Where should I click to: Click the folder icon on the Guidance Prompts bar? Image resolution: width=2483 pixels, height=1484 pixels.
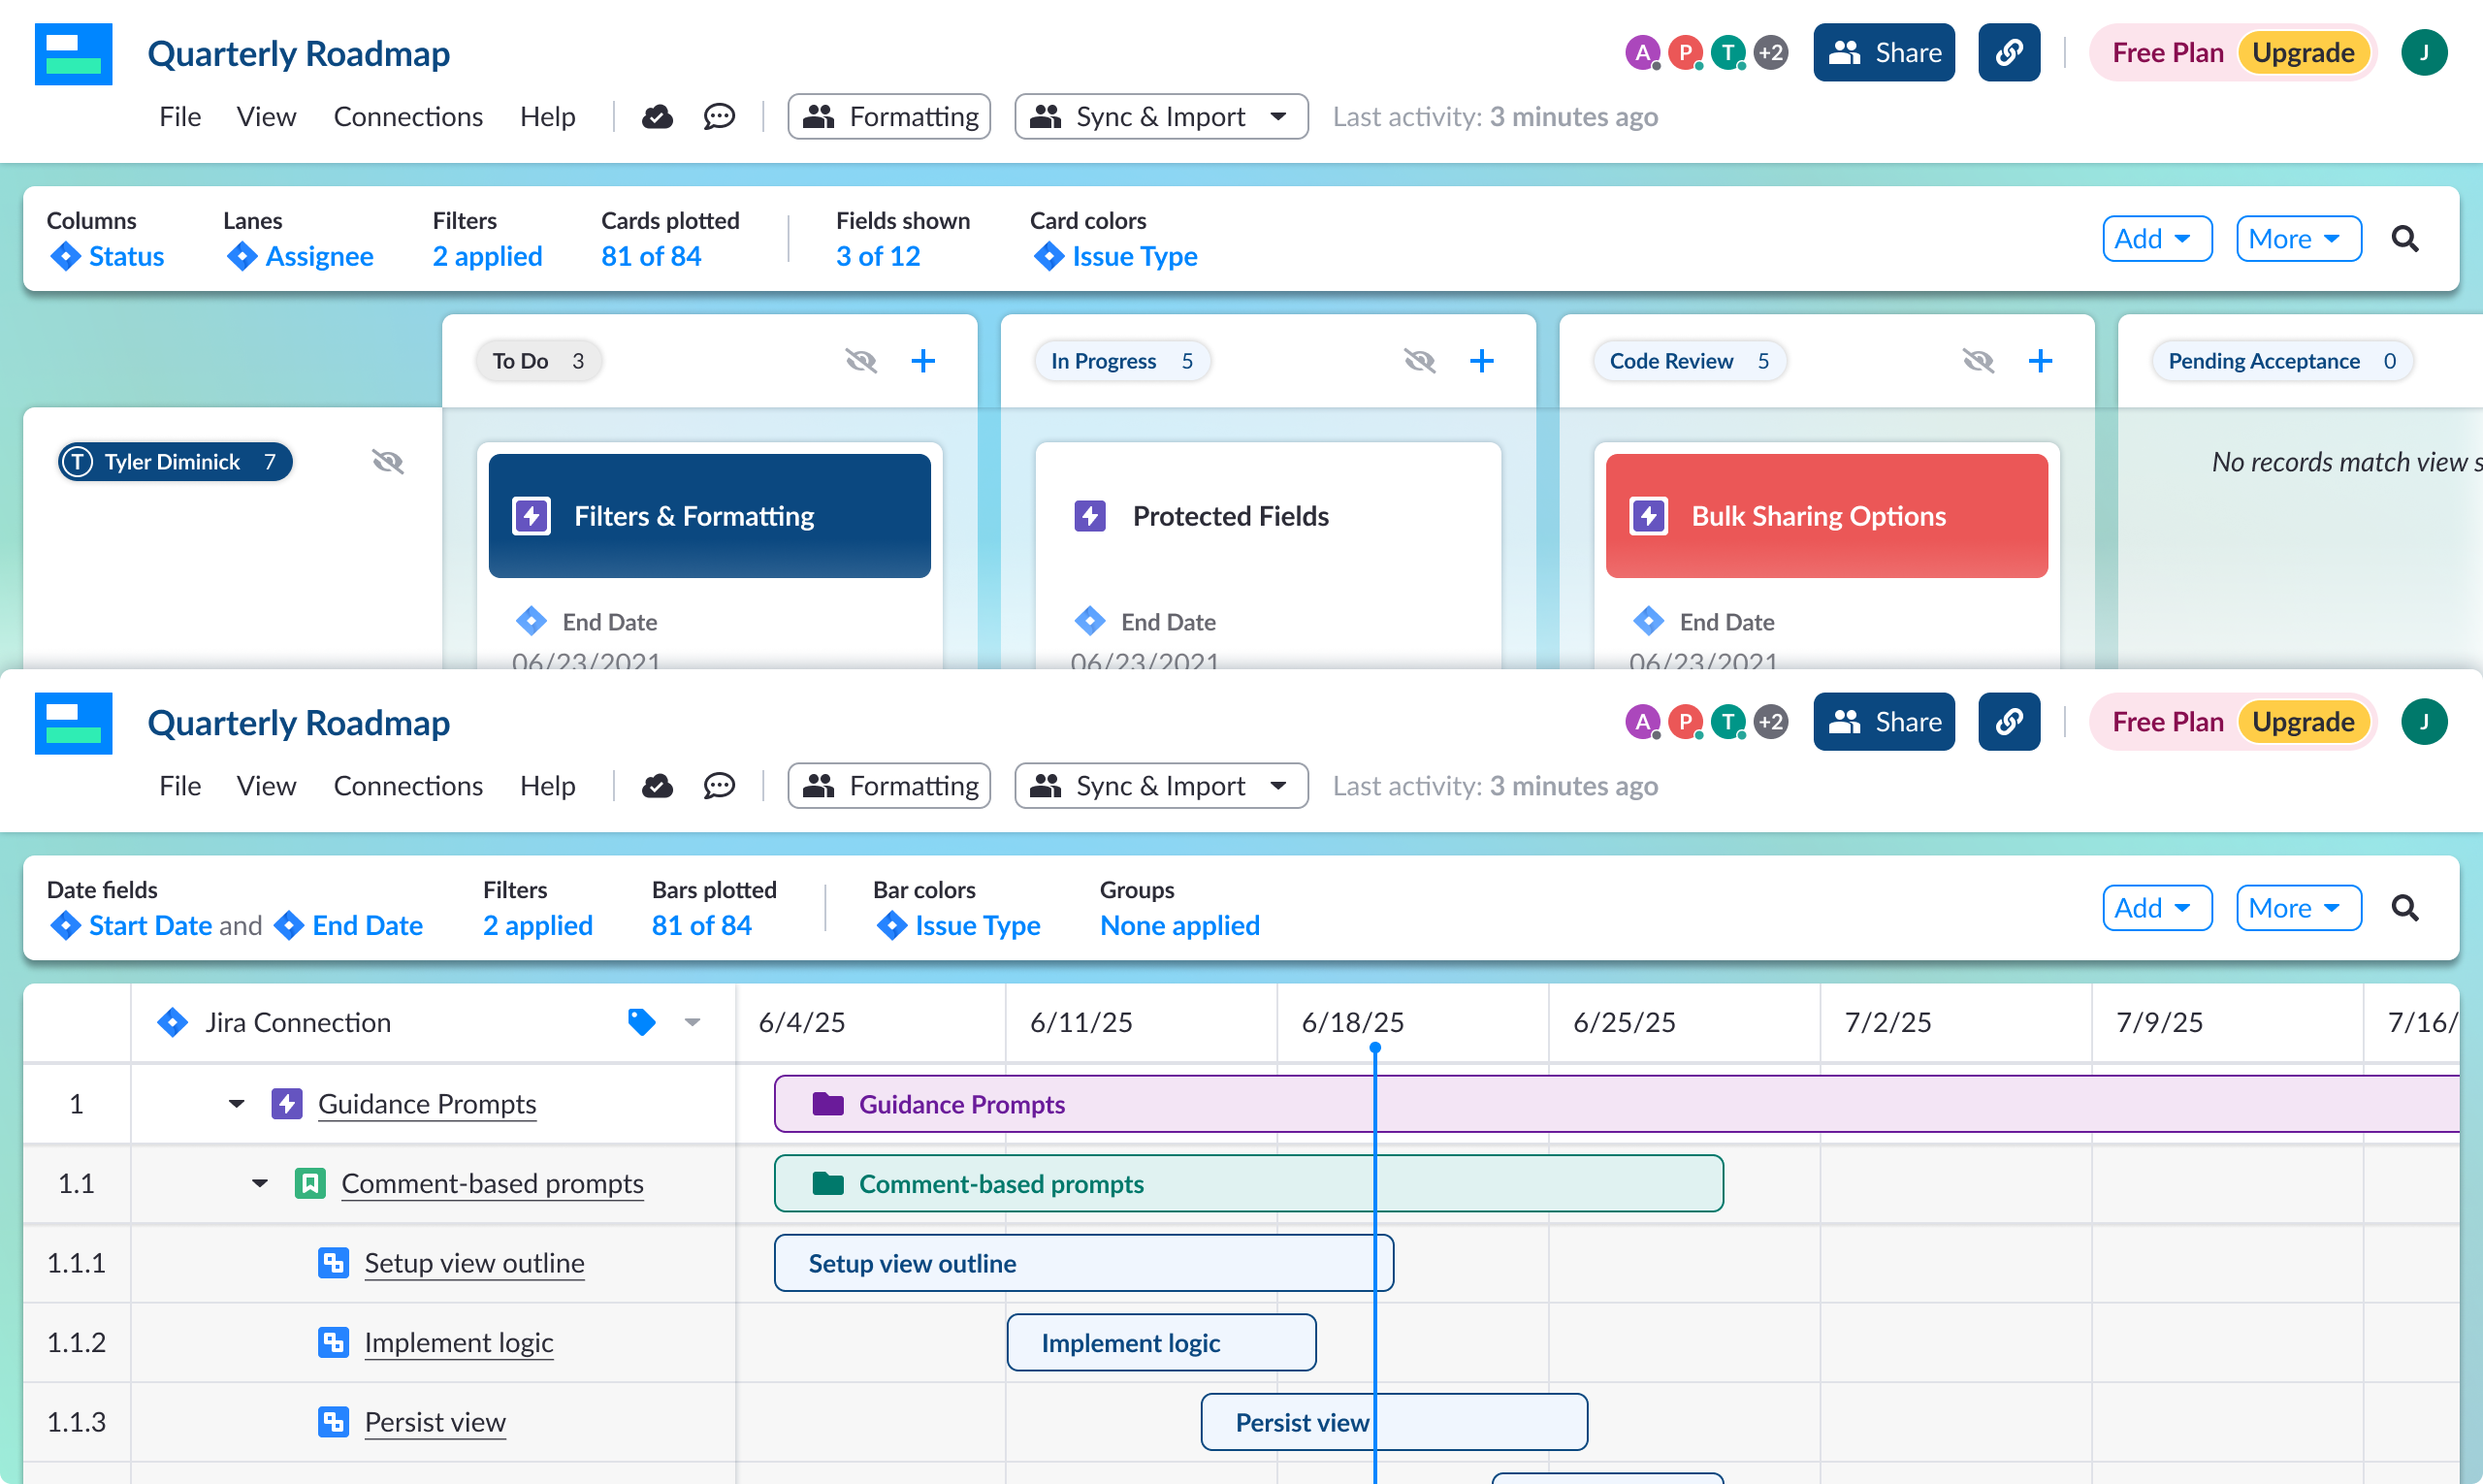coord(828,1104)
